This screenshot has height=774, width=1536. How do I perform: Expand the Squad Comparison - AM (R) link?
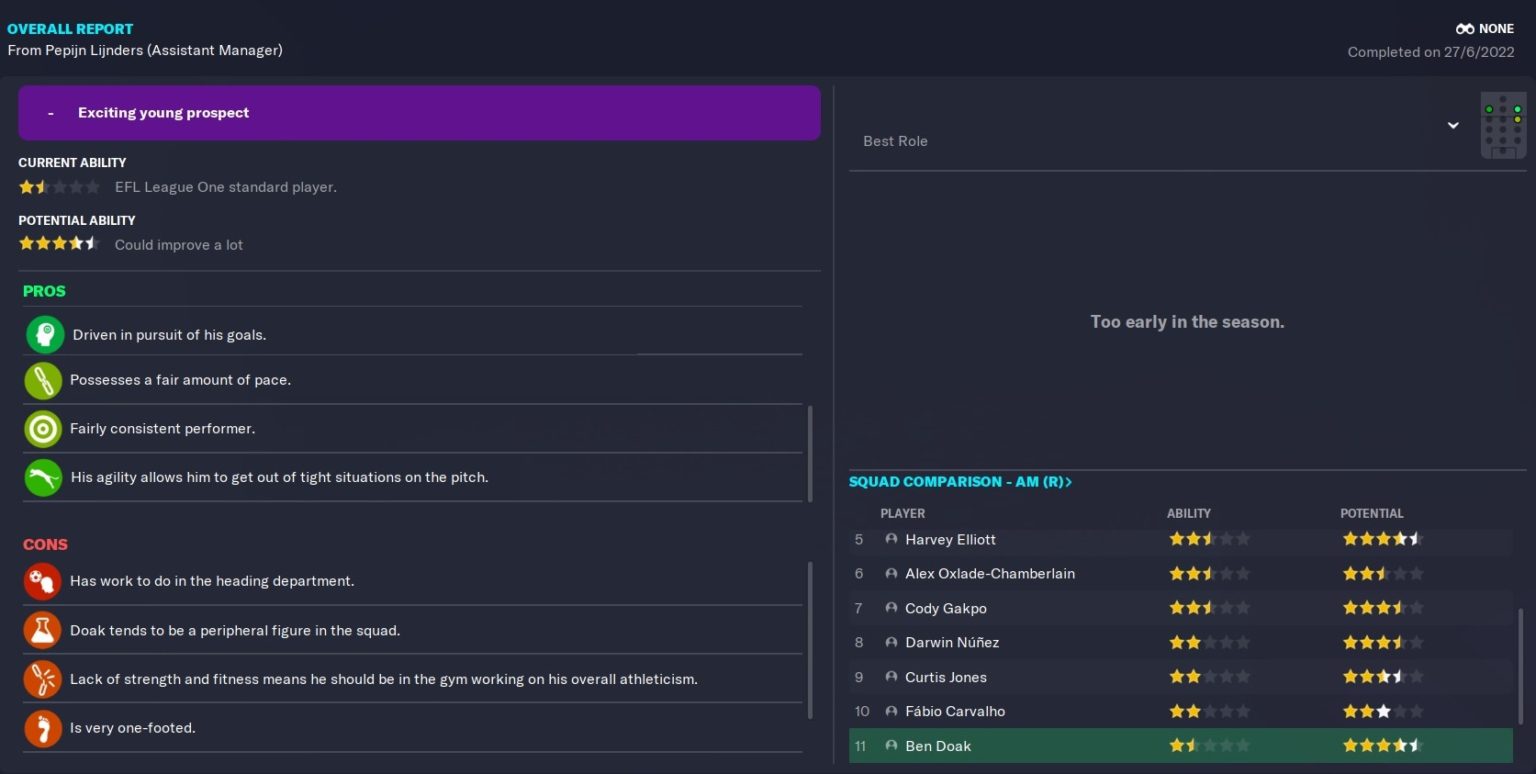pyautogui.click(x=960, y=482)
